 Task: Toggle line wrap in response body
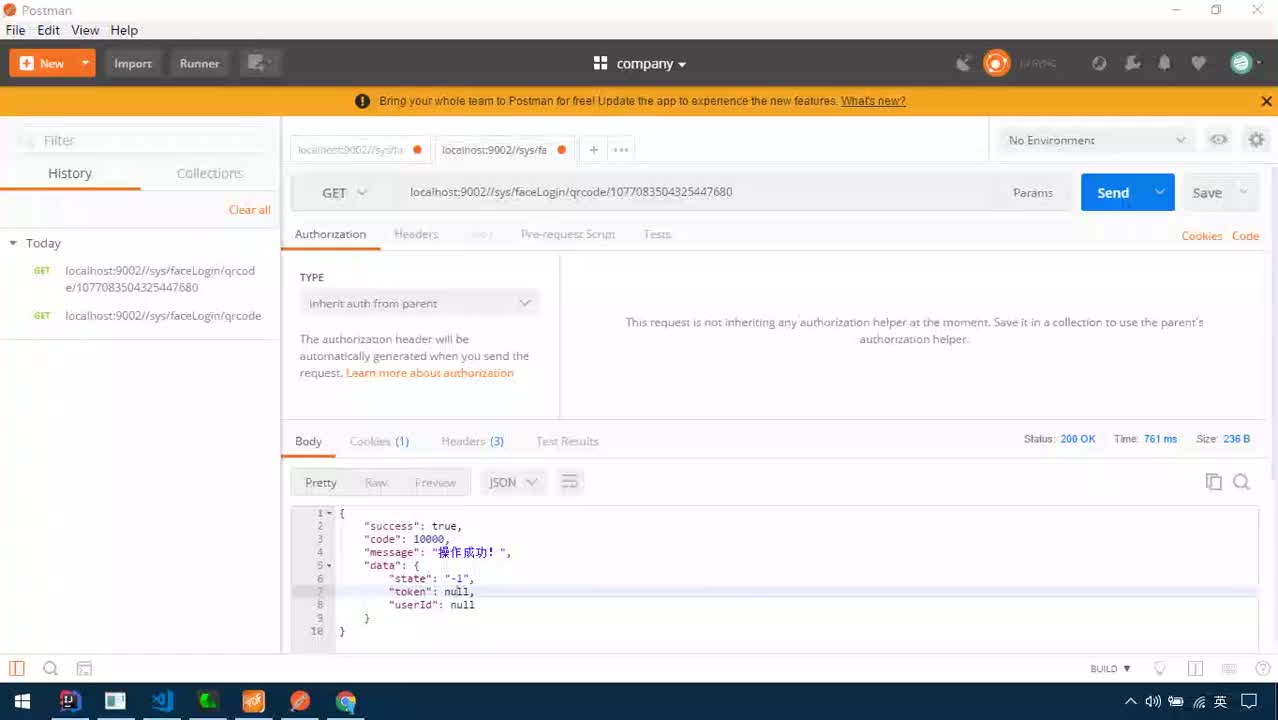(570, 483)
